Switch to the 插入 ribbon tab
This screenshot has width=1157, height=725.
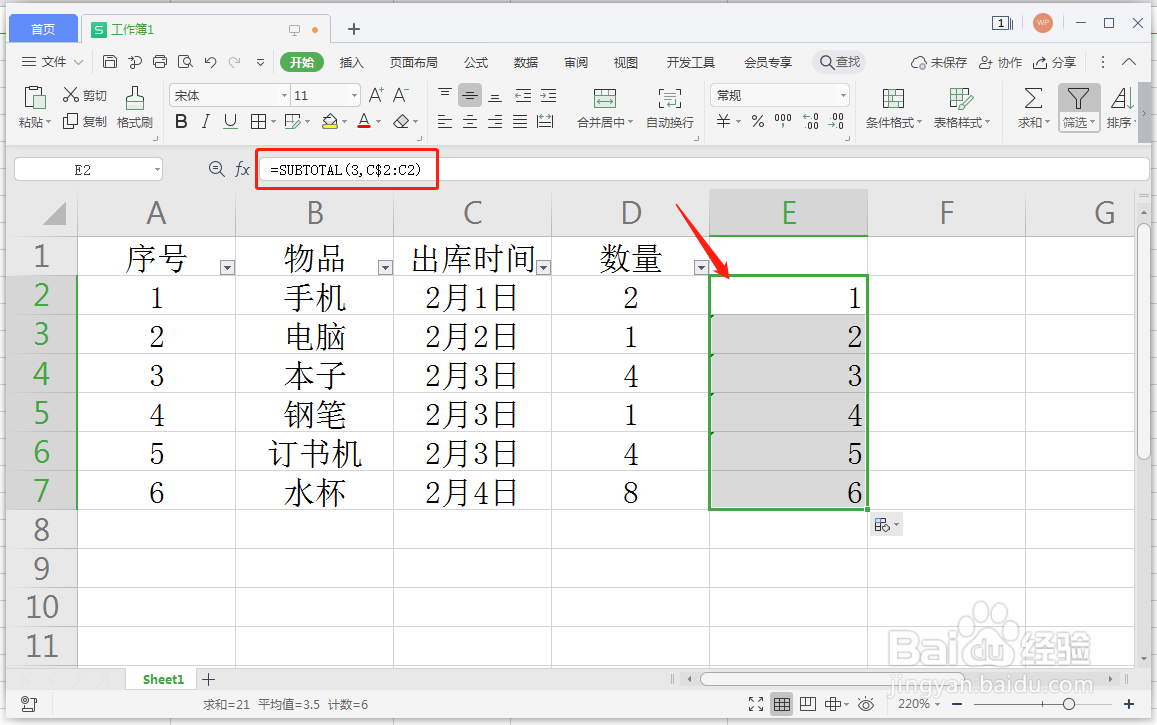point(353,61)
